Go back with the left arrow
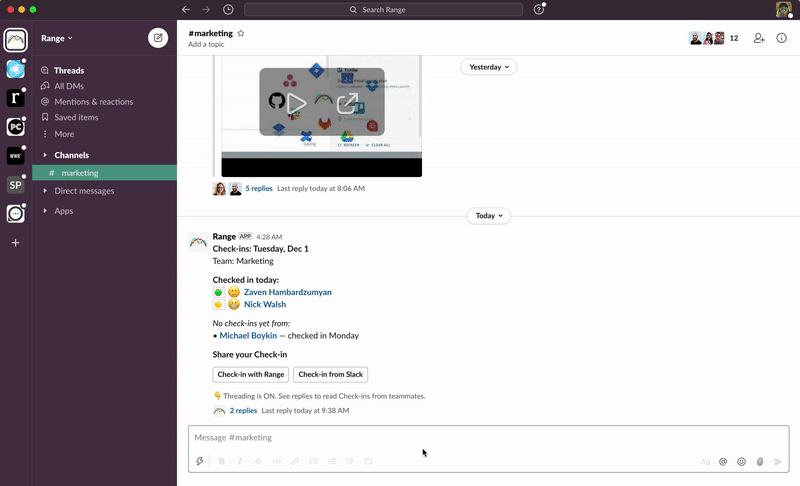The image size is (800, 486). tap(186, 9)
